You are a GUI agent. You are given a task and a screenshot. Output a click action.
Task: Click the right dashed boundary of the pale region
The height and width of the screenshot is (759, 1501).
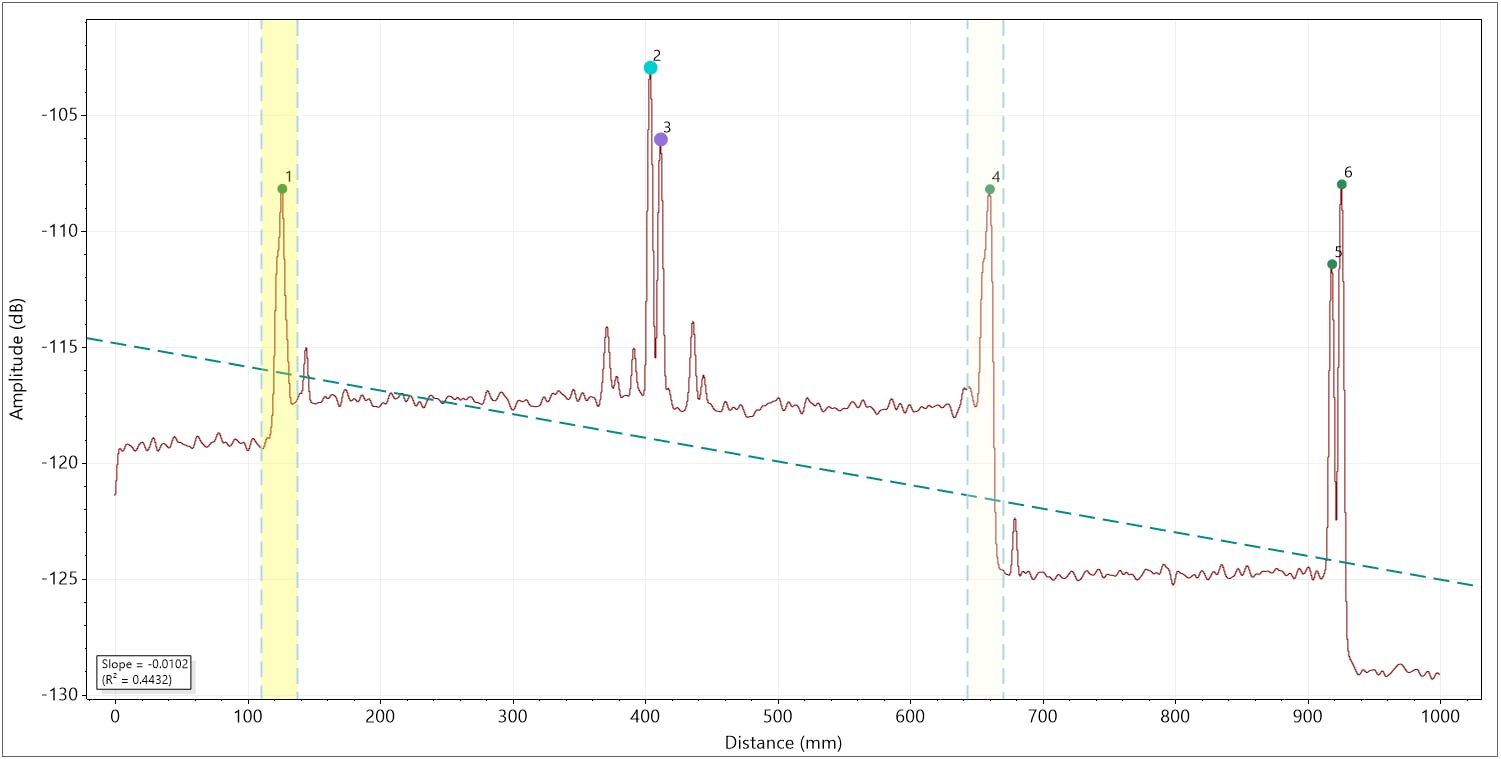pyautogui.click(x=1003, y=300)
